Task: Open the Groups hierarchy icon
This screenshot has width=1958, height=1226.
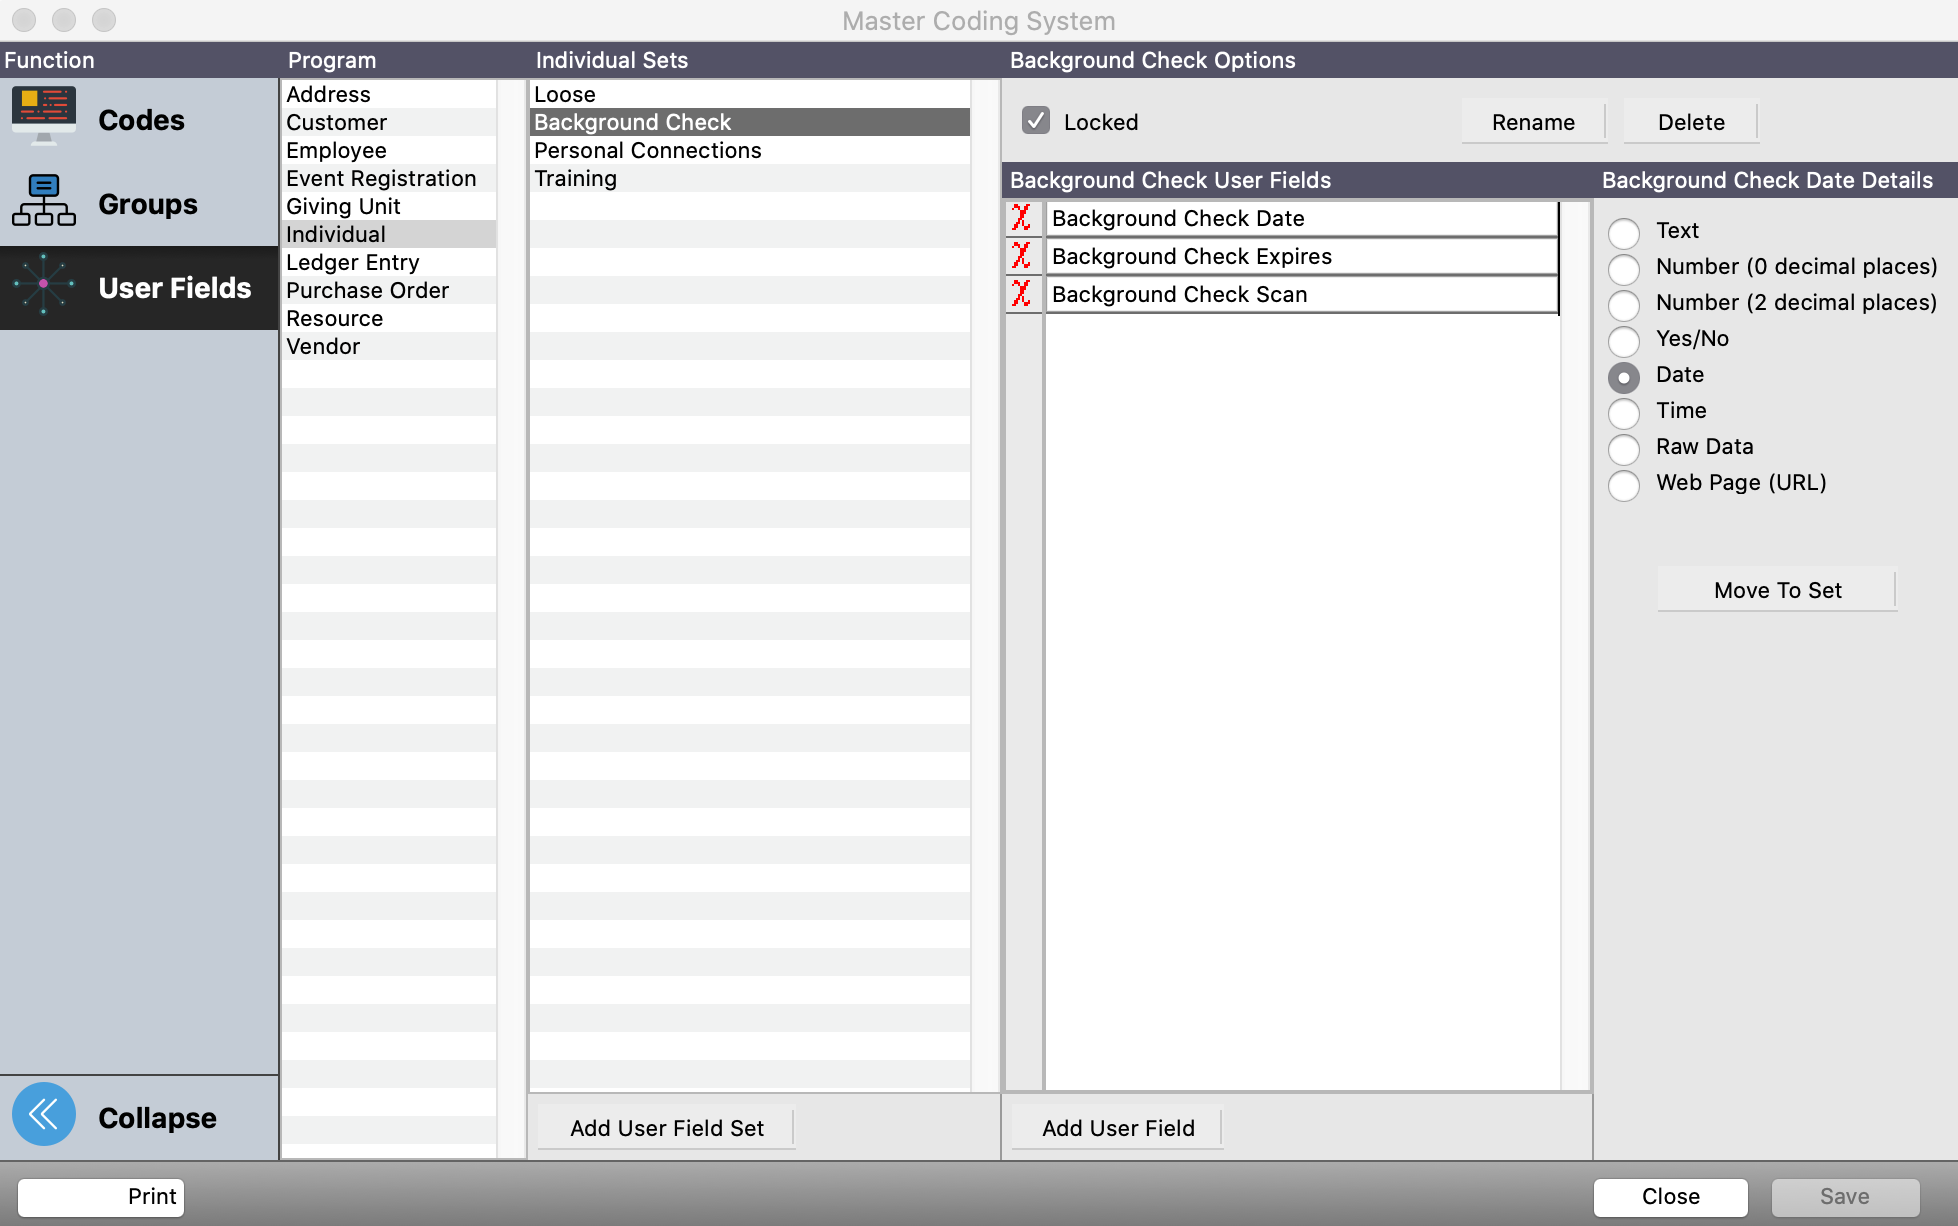Action: point(43,201)
